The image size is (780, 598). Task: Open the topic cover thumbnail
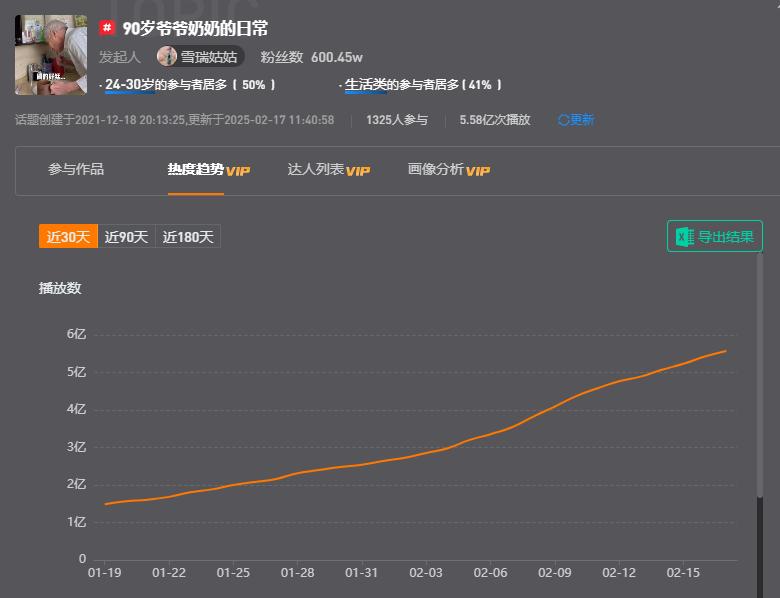coord(51,54)
